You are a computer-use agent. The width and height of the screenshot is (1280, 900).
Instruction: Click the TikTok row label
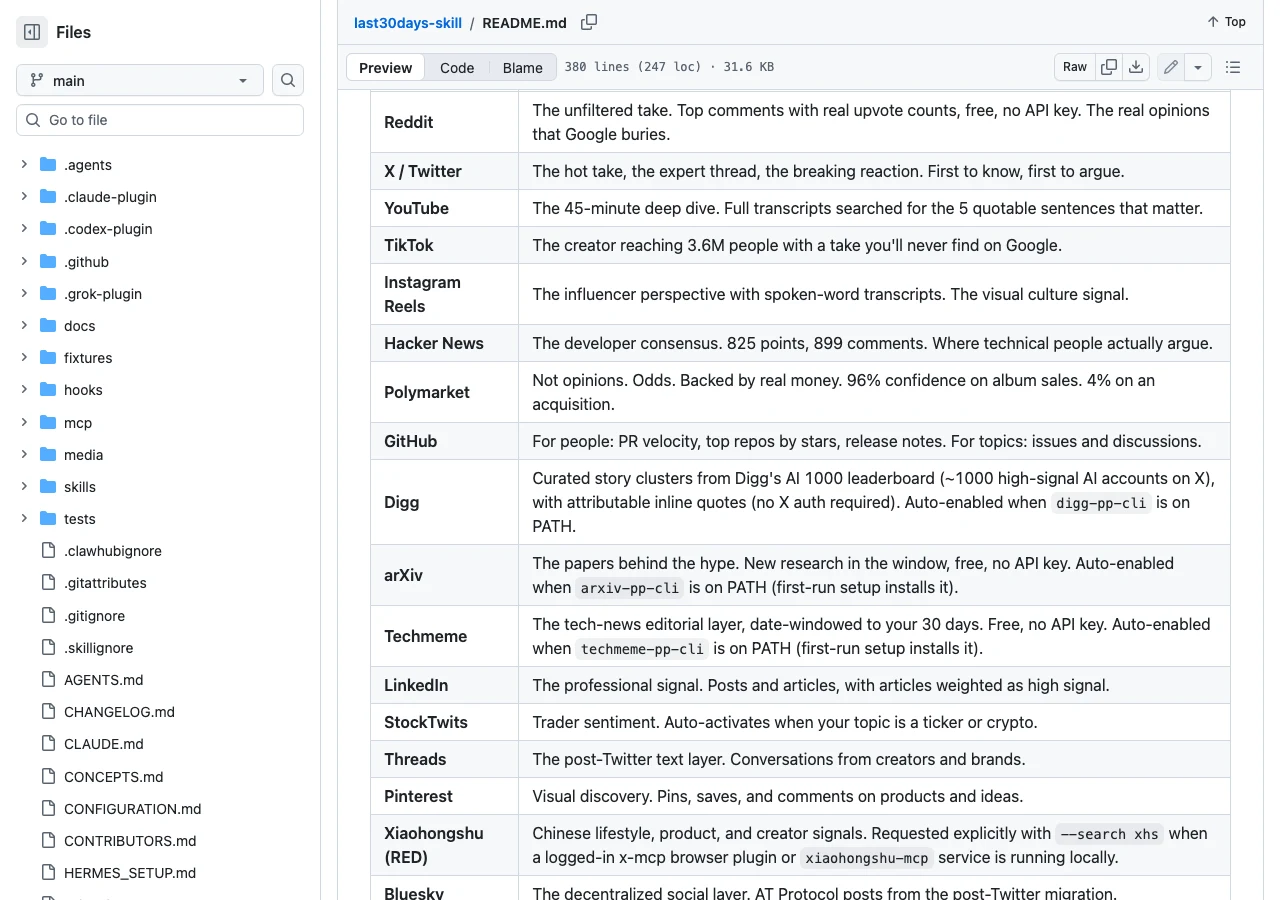(409, 245)
